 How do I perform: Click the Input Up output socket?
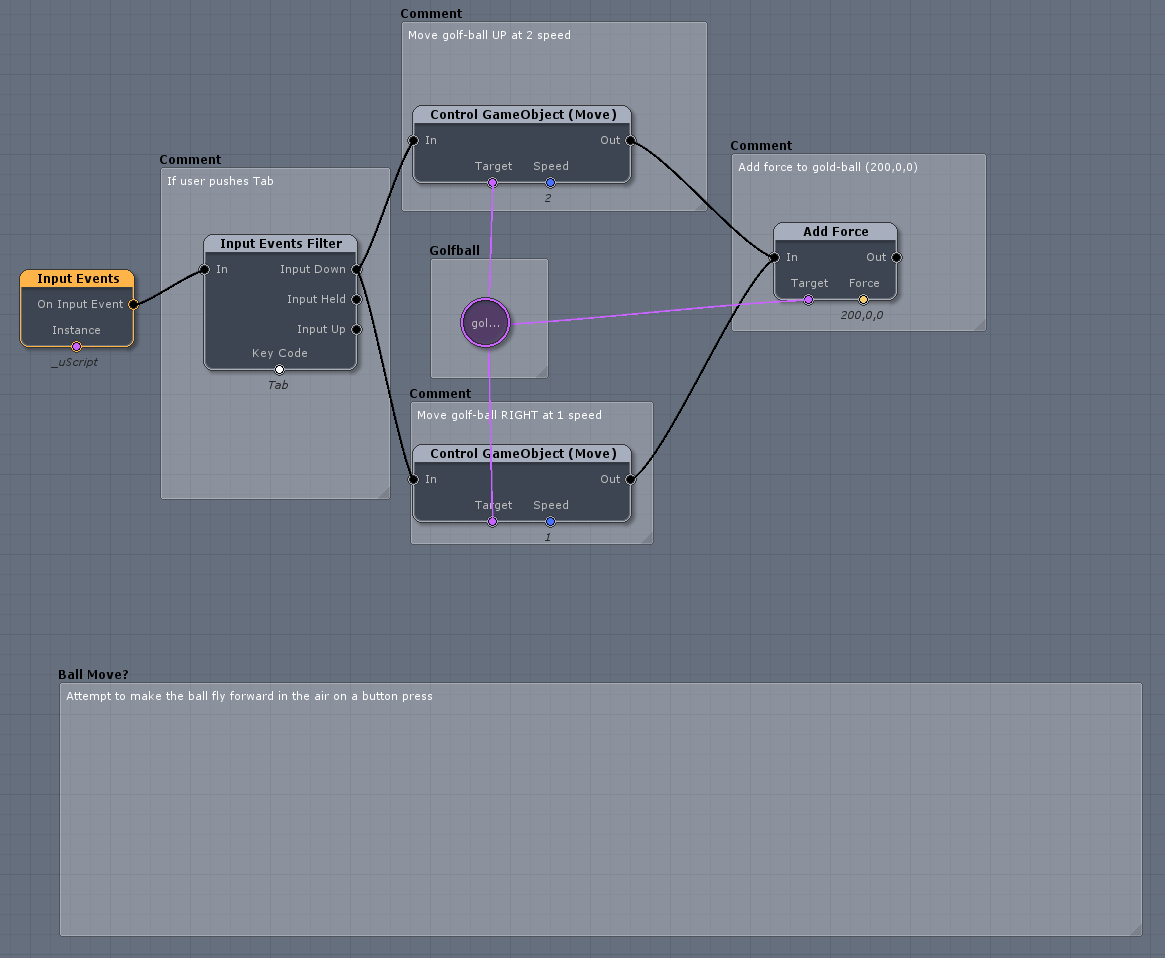[356, 329]
